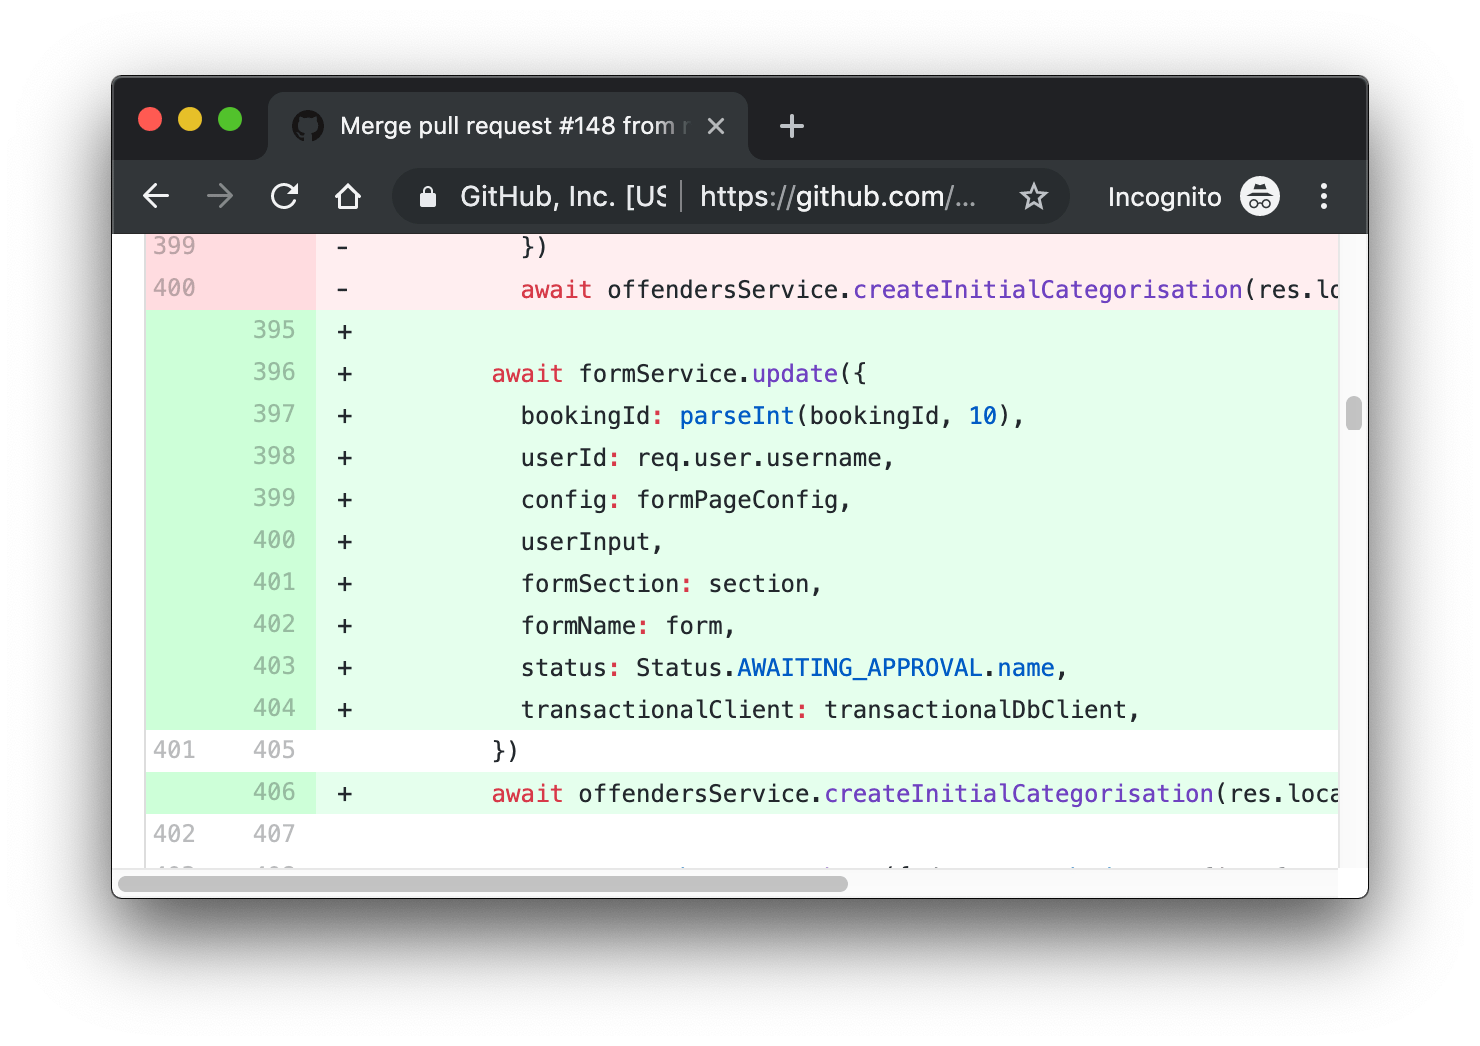Click the macOS yellow minimize button
This screenshot has width=1480, height=1046.
[190, 119]
